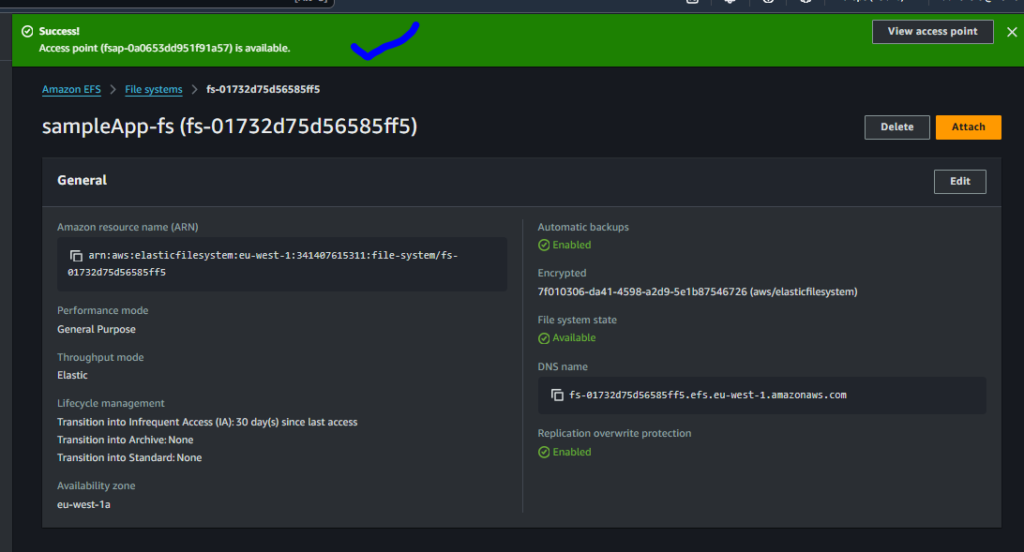Go to Amazon EFS breadcrumb
1024x552 pixels.
click(71, 89)
